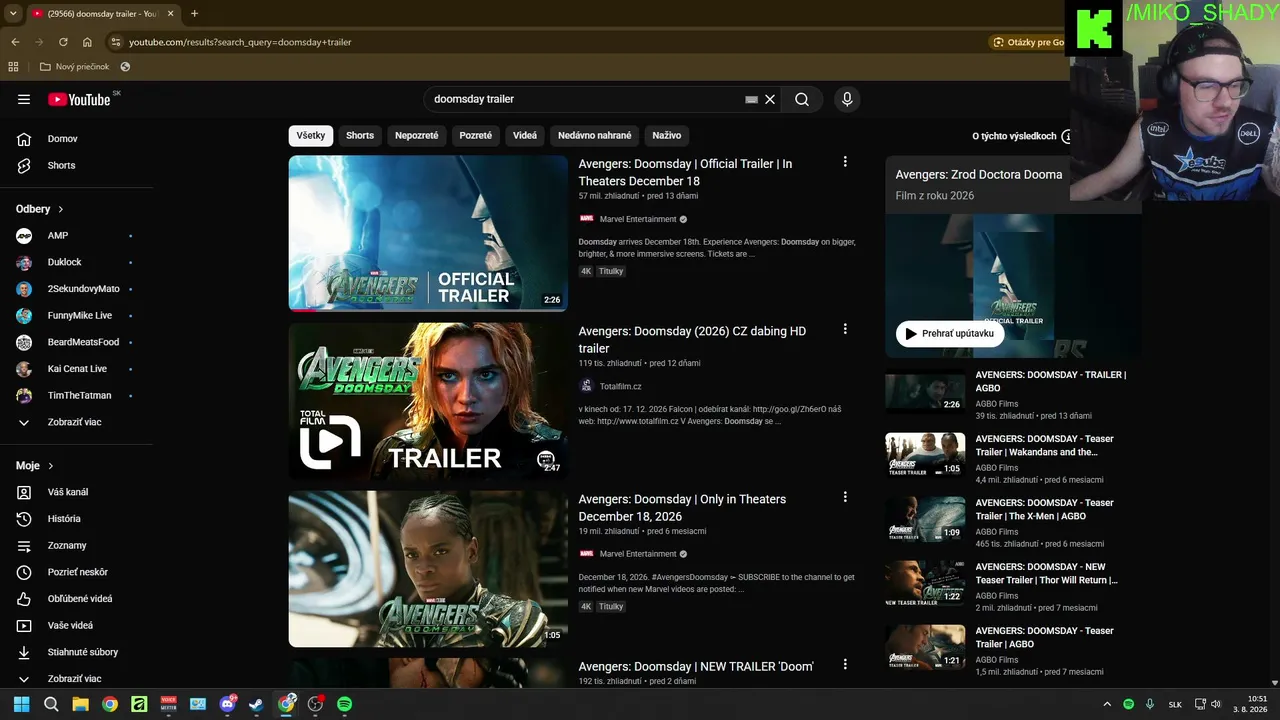Open three-dot menu for Only in Theaters video
This screenshot has width=1280, height=720.
tap(845, 497)
